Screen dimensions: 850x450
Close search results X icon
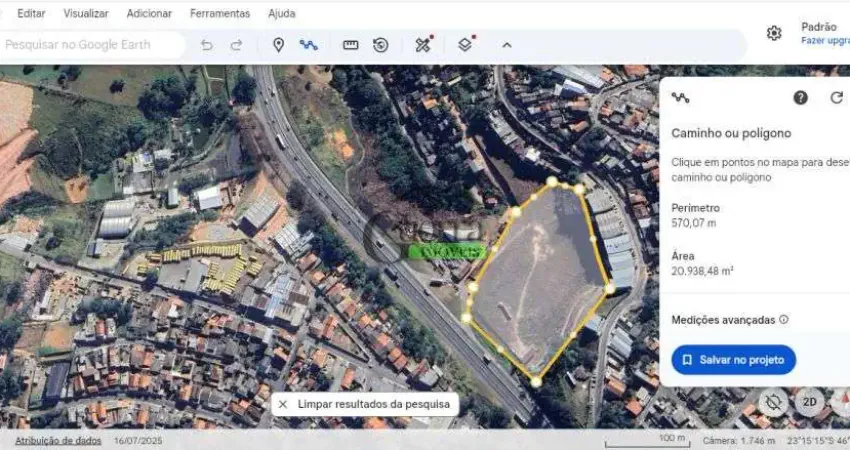pos(282,404)
